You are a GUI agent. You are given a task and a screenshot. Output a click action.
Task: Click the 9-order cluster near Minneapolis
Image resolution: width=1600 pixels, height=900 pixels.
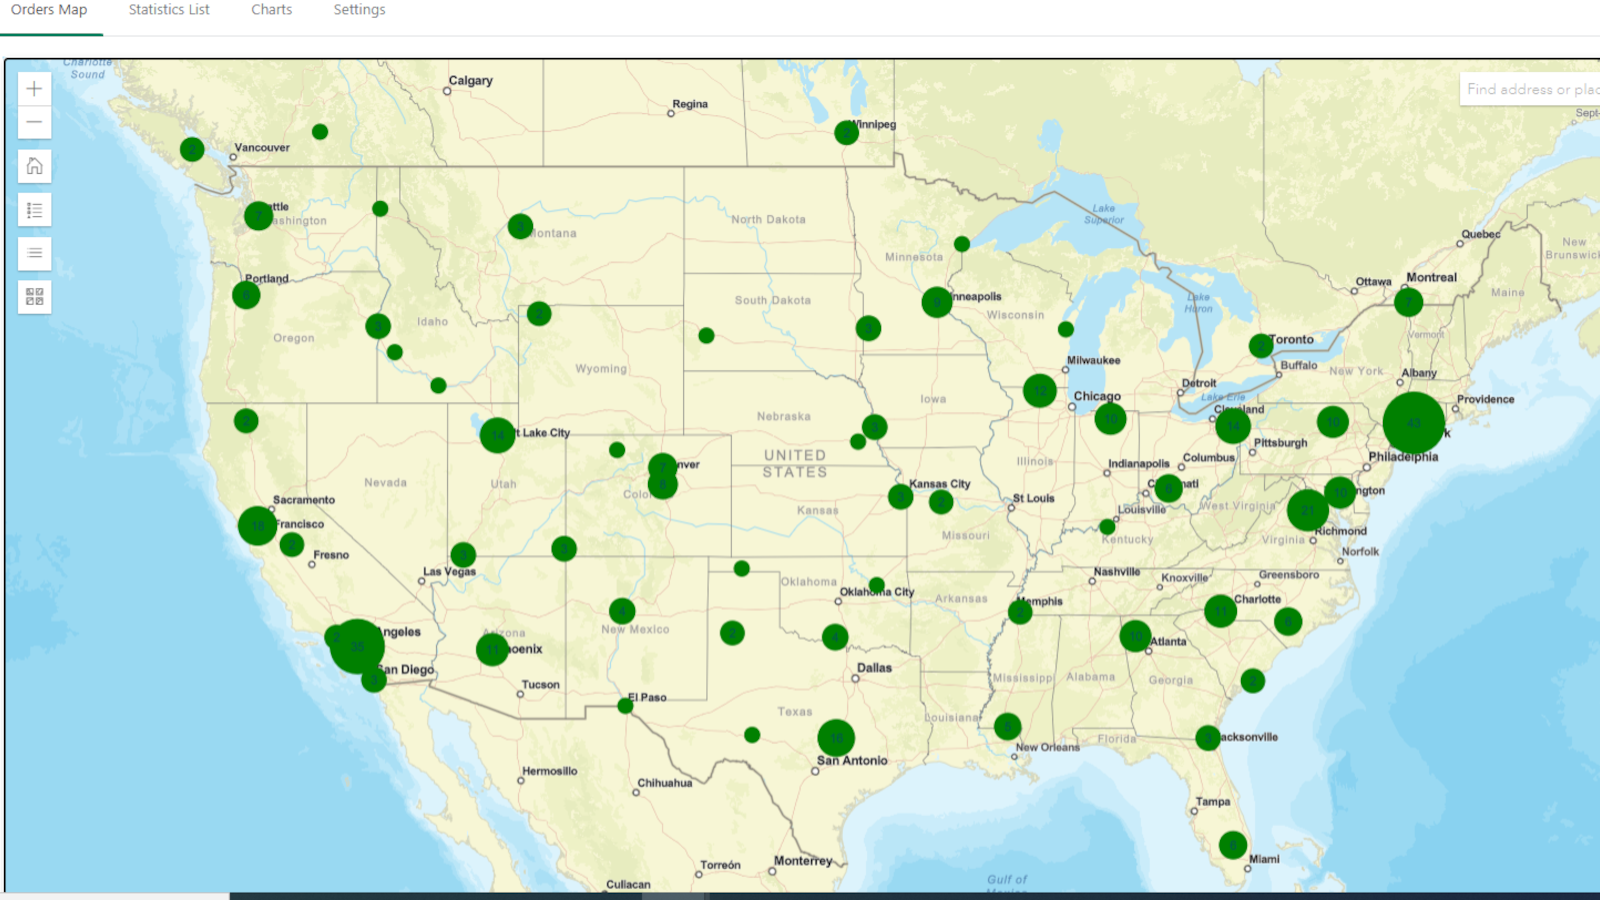[936, 302]
